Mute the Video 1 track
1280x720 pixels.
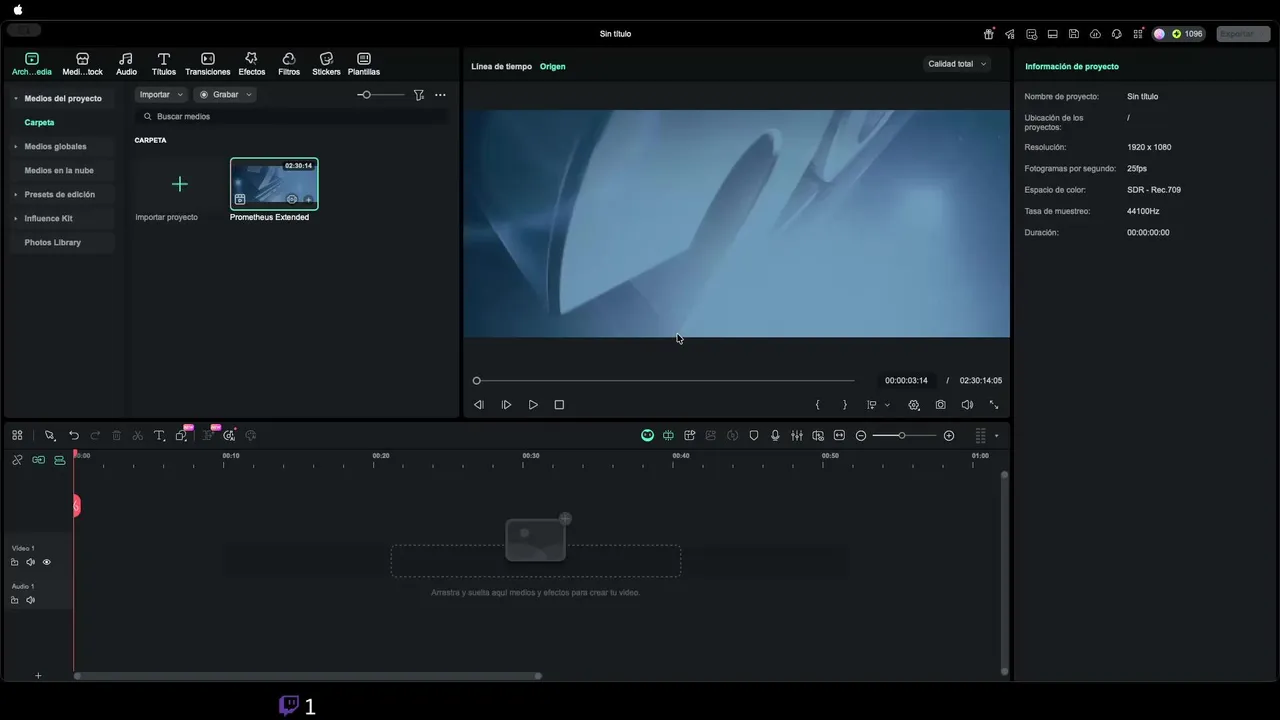(30, 562)
